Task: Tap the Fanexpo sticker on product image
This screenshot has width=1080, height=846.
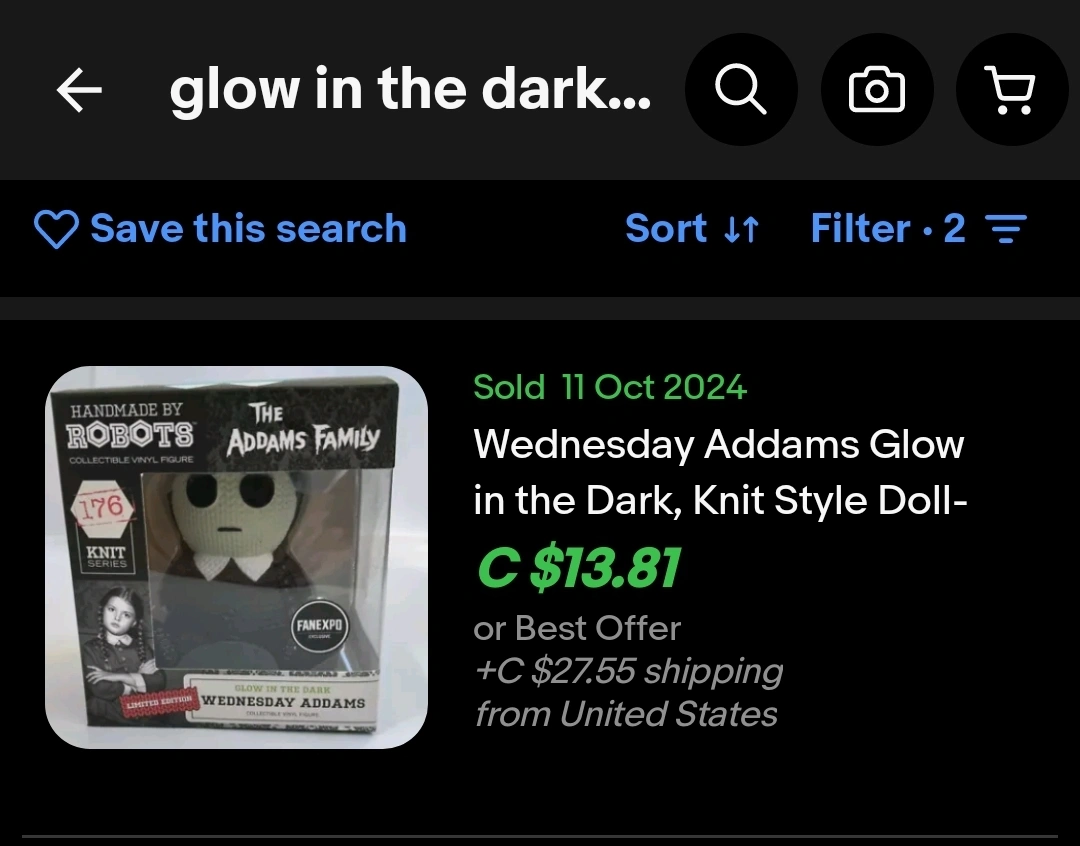Action: click(319, 626)
